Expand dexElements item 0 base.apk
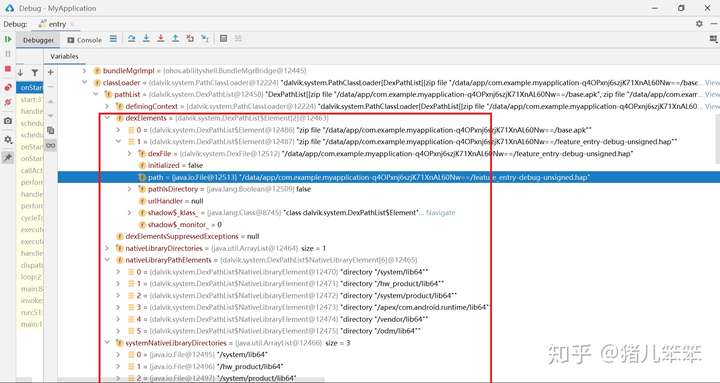Screen dimensions: 720x383 (118, 130)
